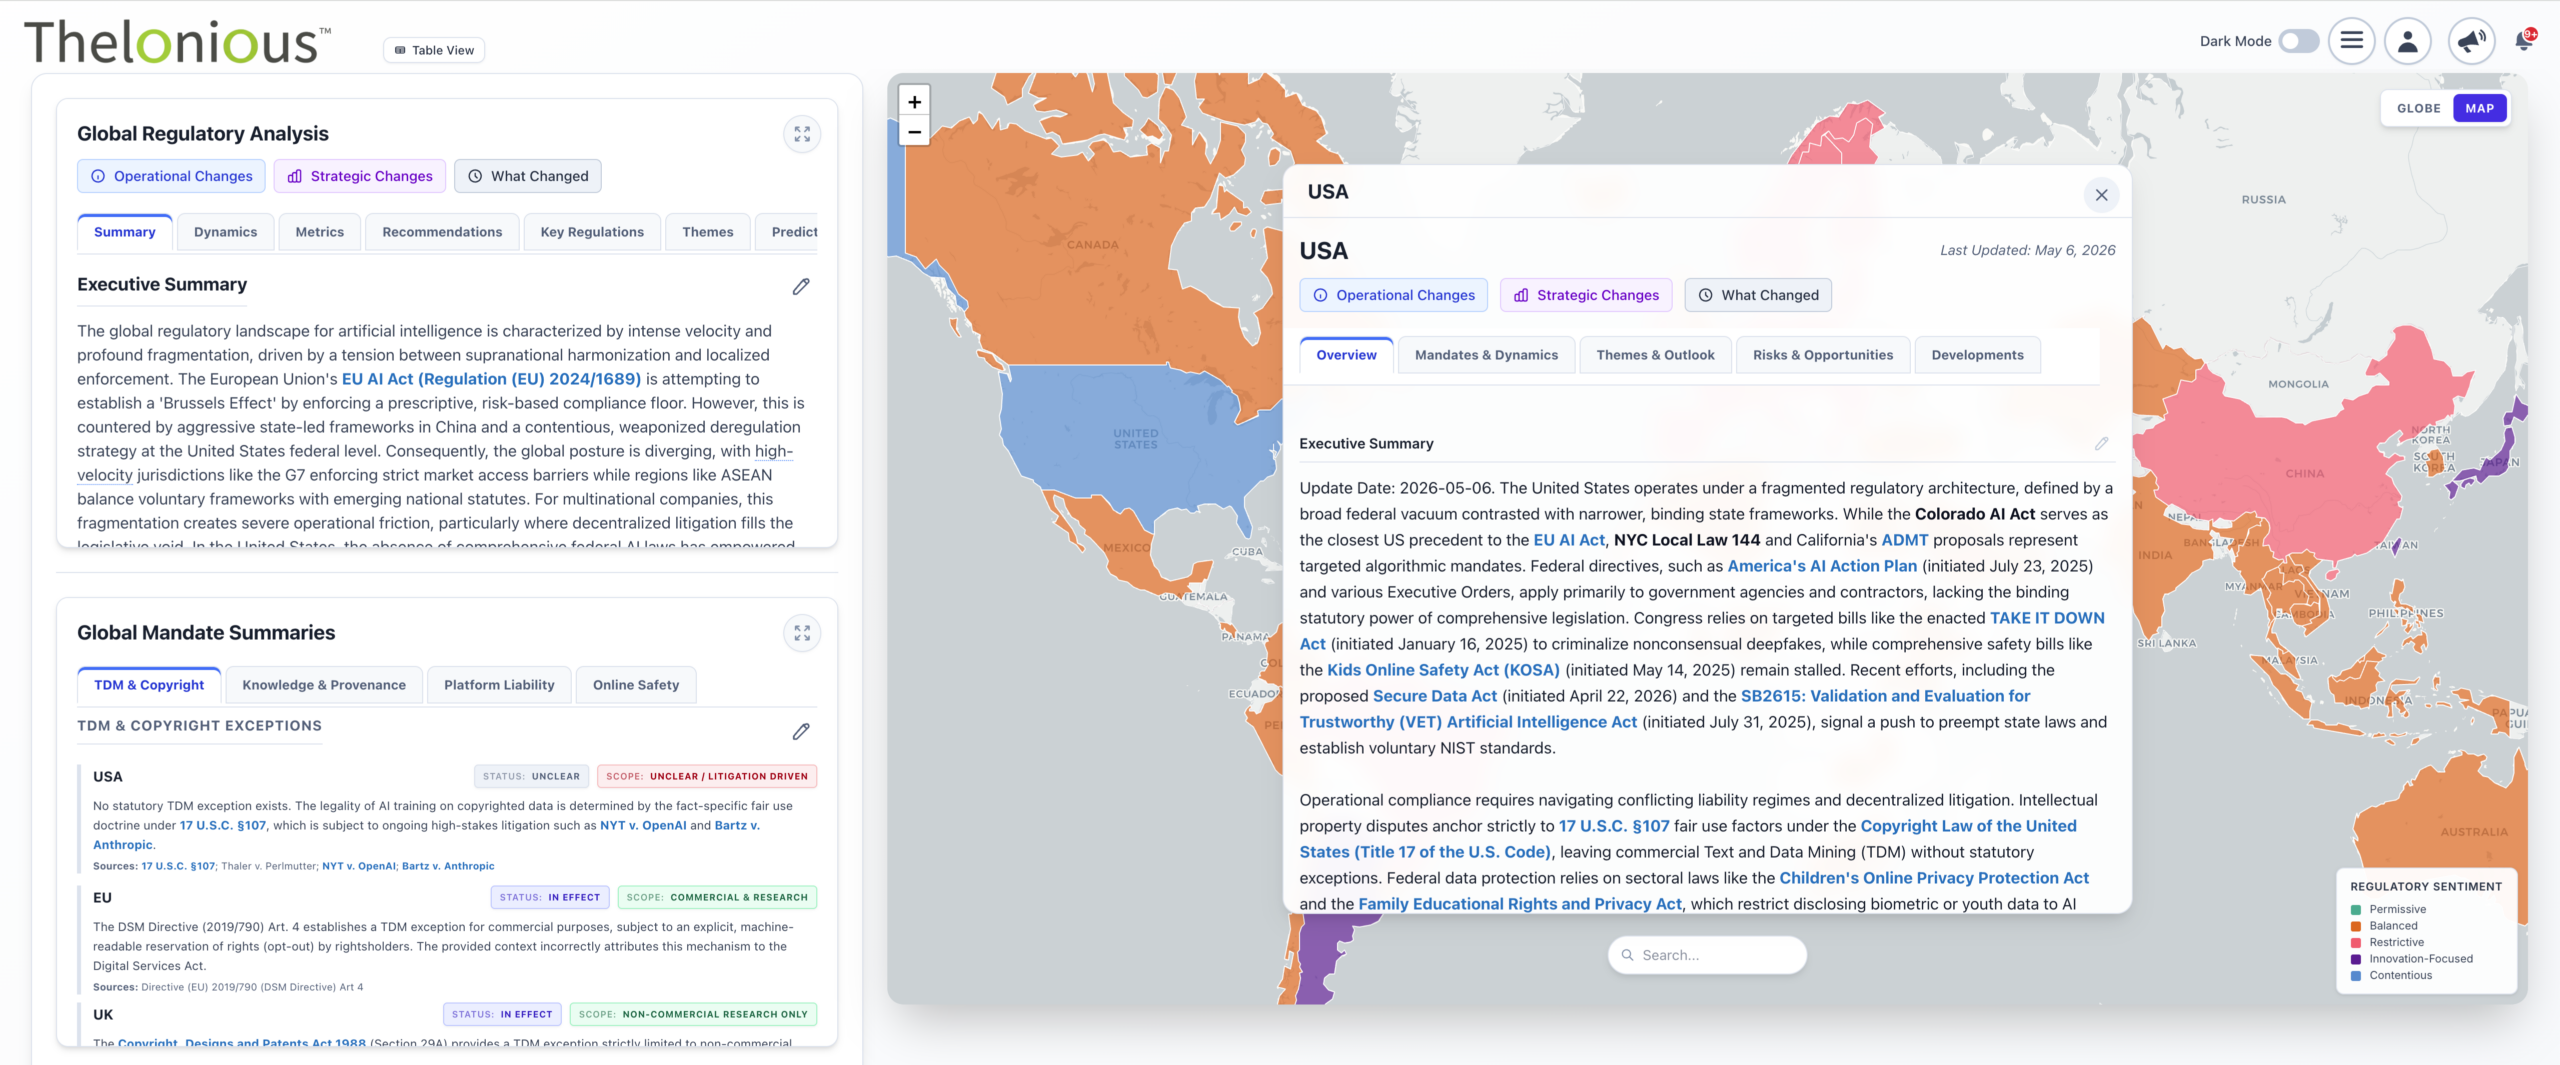This screenshot has height=1065, width=2560.
Task: Click Operational Changes in Global Regulatory Analysis
Action: [171, 176]
